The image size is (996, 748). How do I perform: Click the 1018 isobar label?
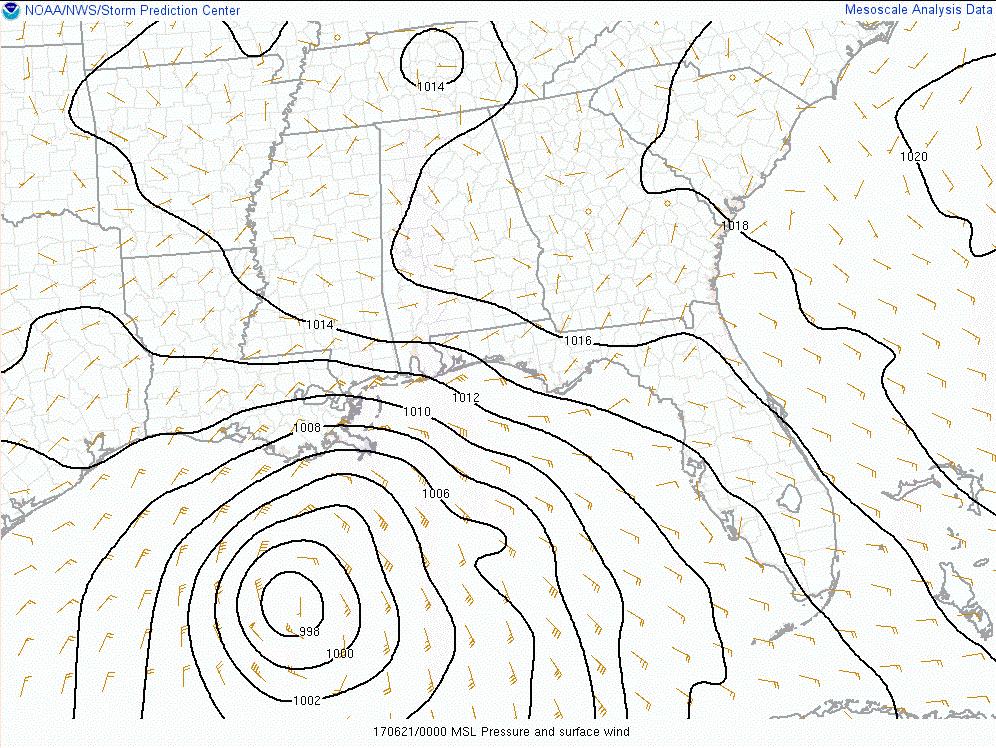point(735,225)
